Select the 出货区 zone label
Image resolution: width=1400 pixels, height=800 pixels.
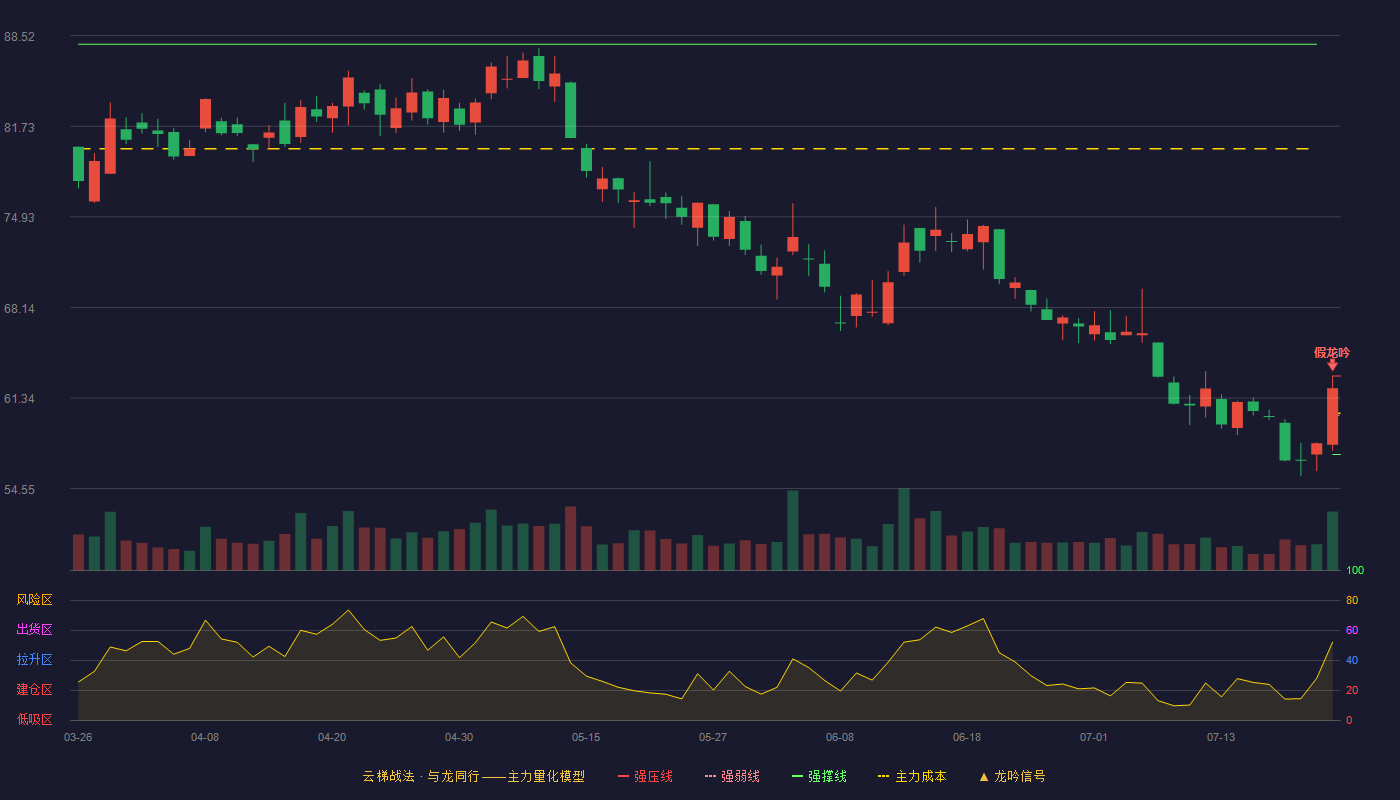tap(34, 630)
